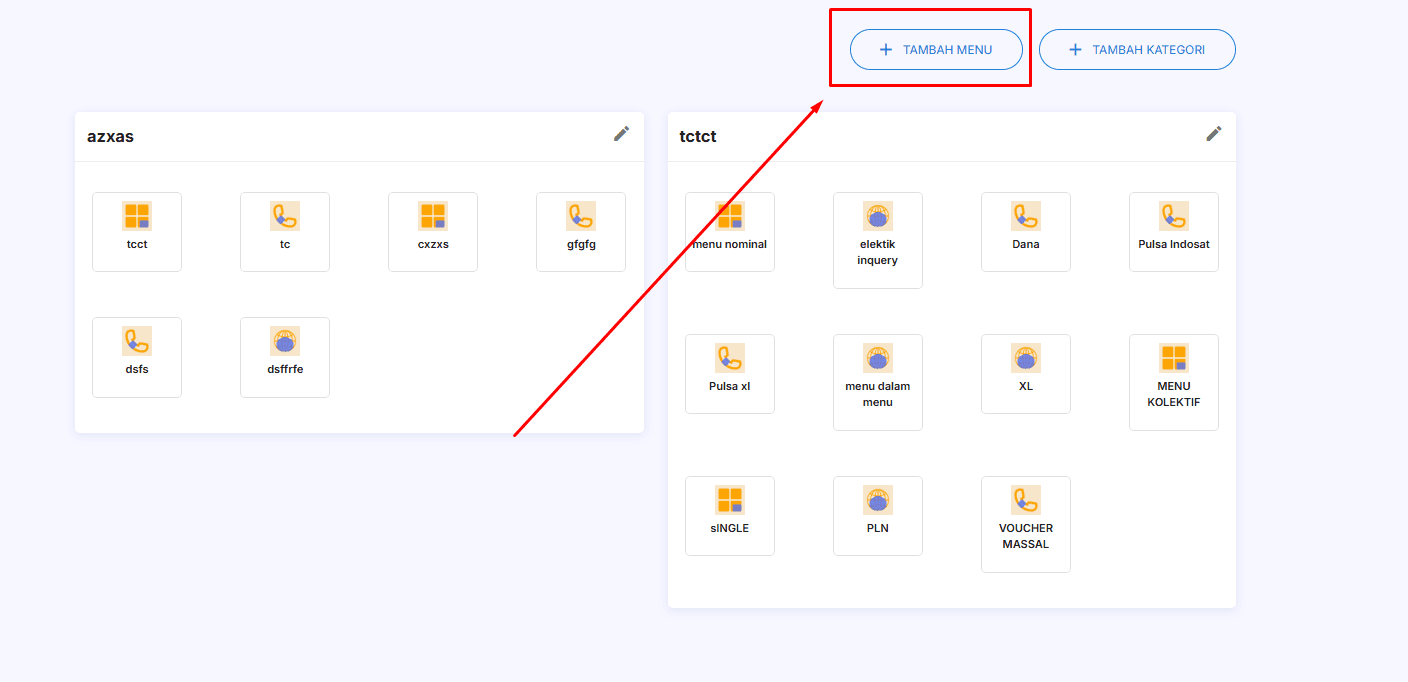
Task: Open the MENU KOLEKTIF tile
Action: point(1174,382)
